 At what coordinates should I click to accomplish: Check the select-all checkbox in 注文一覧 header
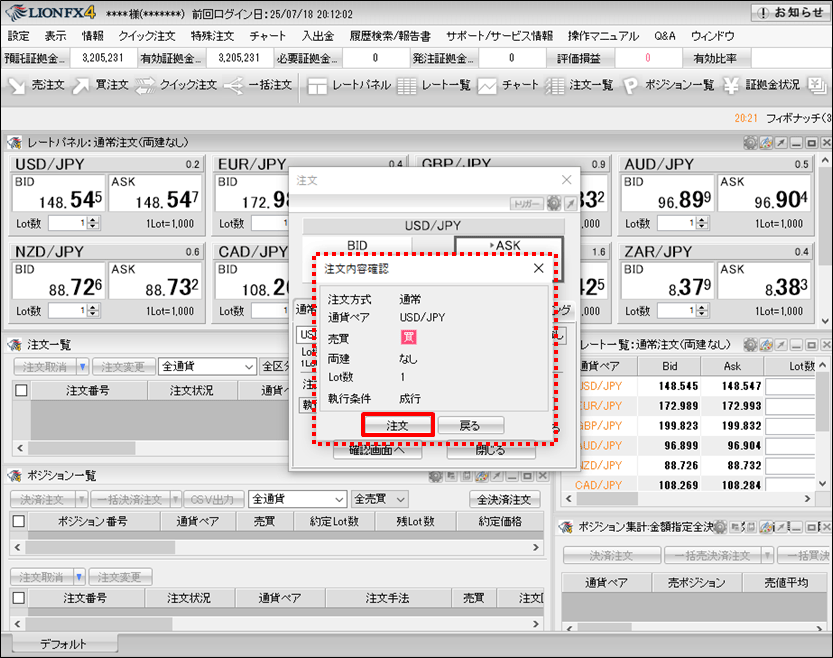pyautogui.click(x=21, y=390)
